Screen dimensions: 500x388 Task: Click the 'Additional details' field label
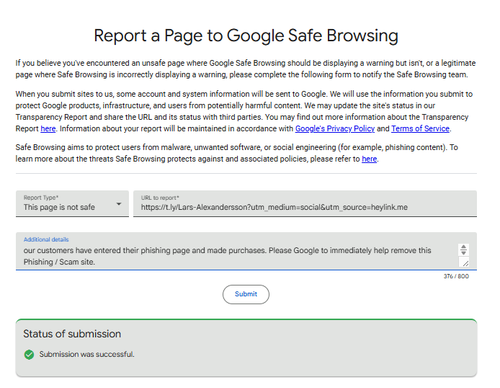[46, 239]
